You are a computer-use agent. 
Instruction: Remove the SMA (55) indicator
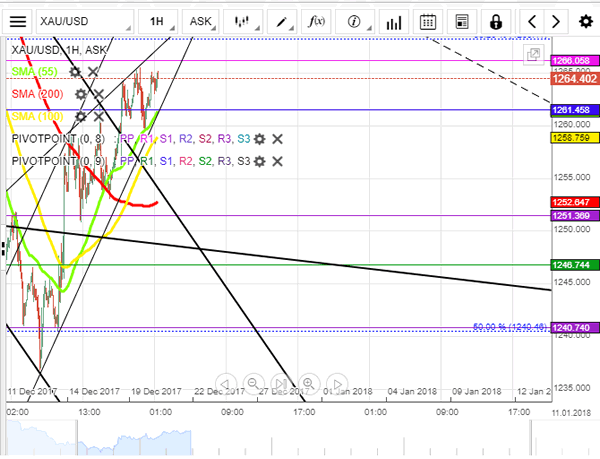[93, 71]
